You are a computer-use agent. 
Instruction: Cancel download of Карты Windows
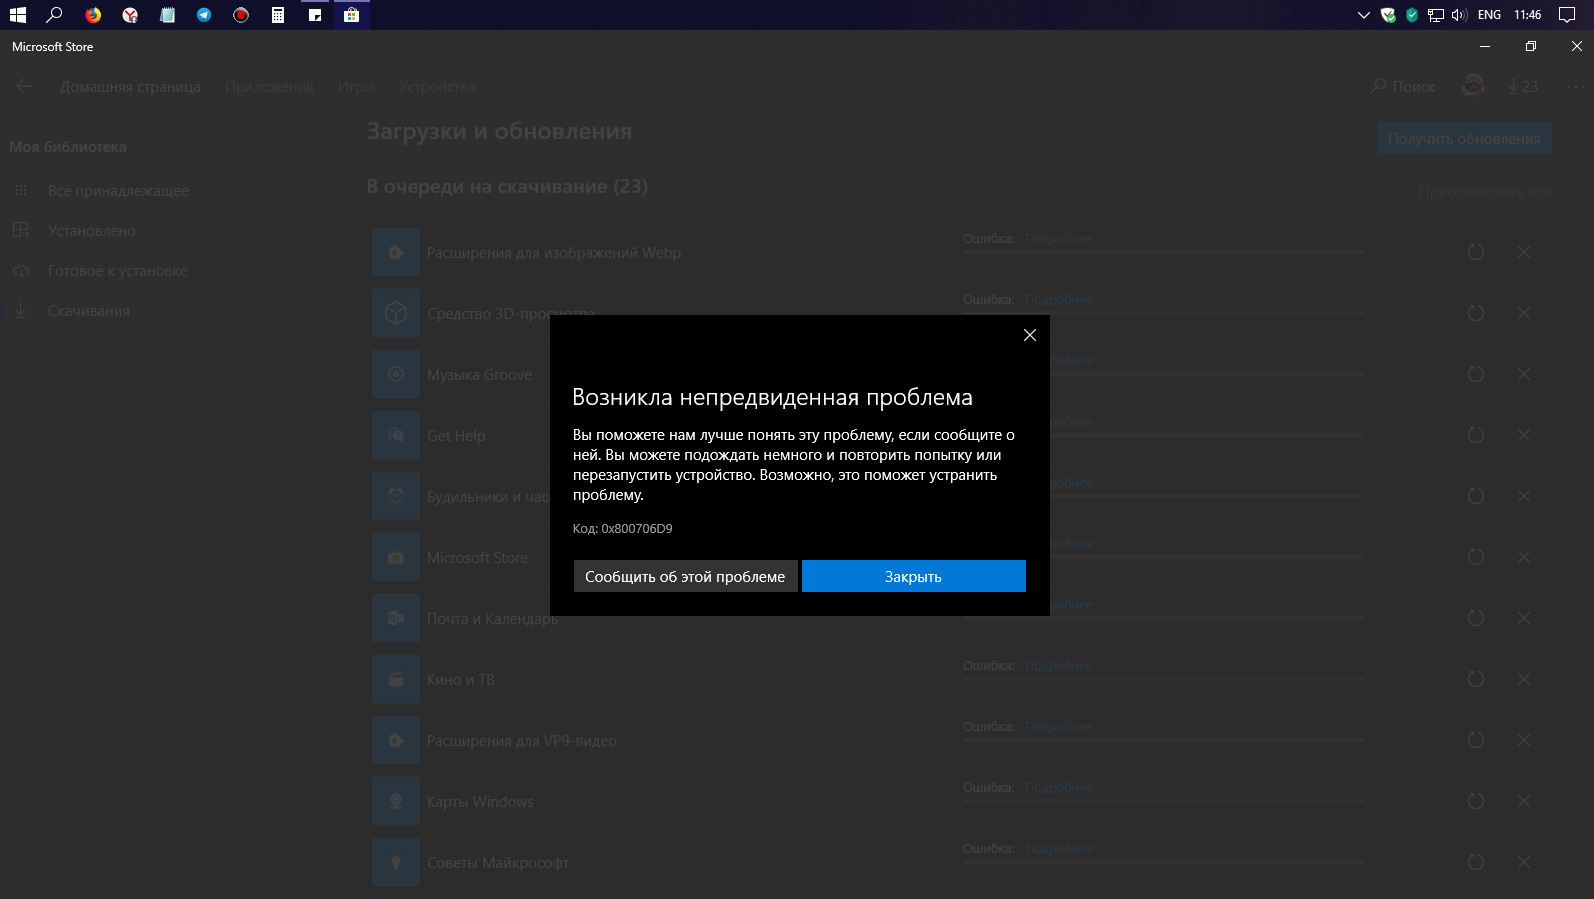pyautogui.click(x=1524, y=801)
